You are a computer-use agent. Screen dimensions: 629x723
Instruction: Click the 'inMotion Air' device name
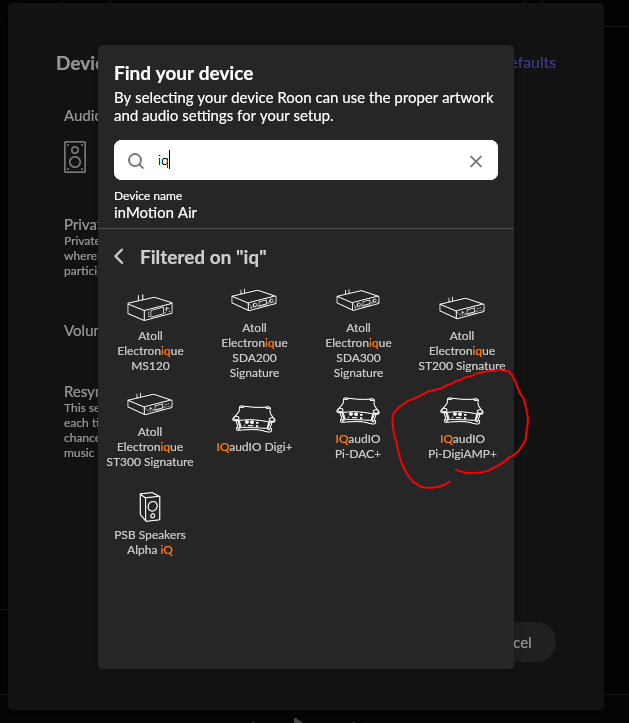[x=155, y=213]
